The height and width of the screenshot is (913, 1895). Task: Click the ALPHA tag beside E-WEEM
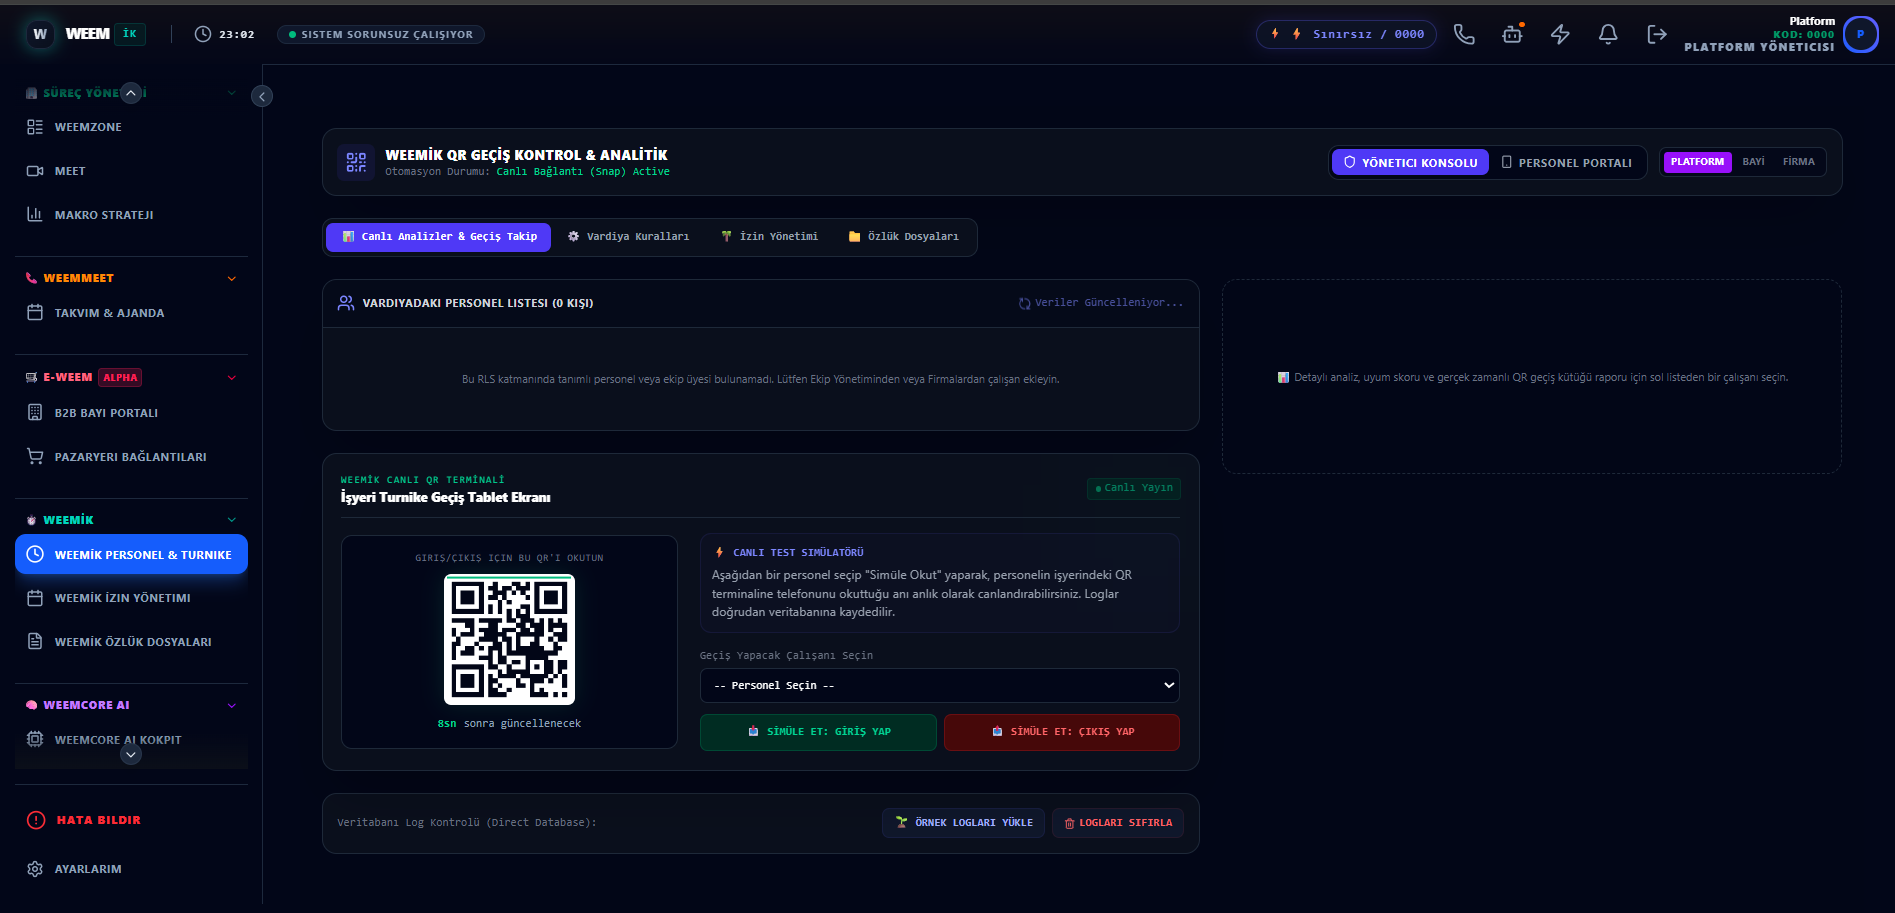[x=120, y=378]
